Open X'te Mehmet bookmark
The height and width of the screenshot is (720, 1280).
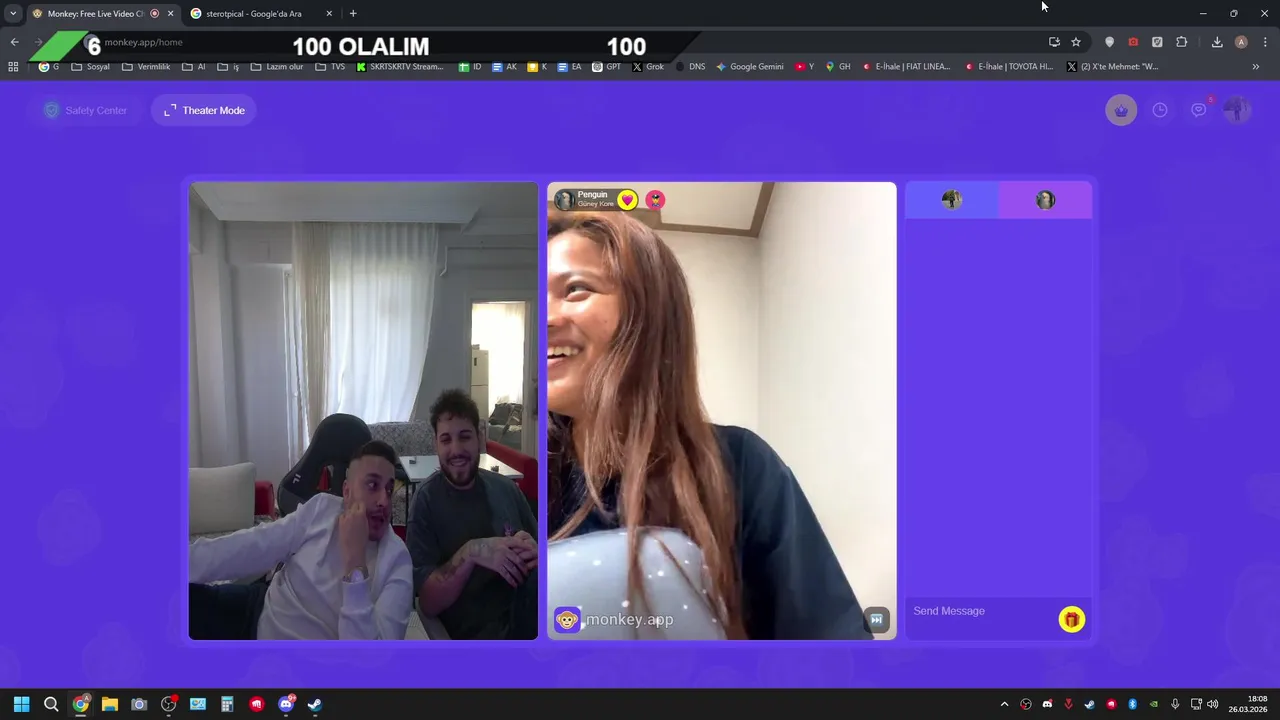click(x=1112, y=67)
